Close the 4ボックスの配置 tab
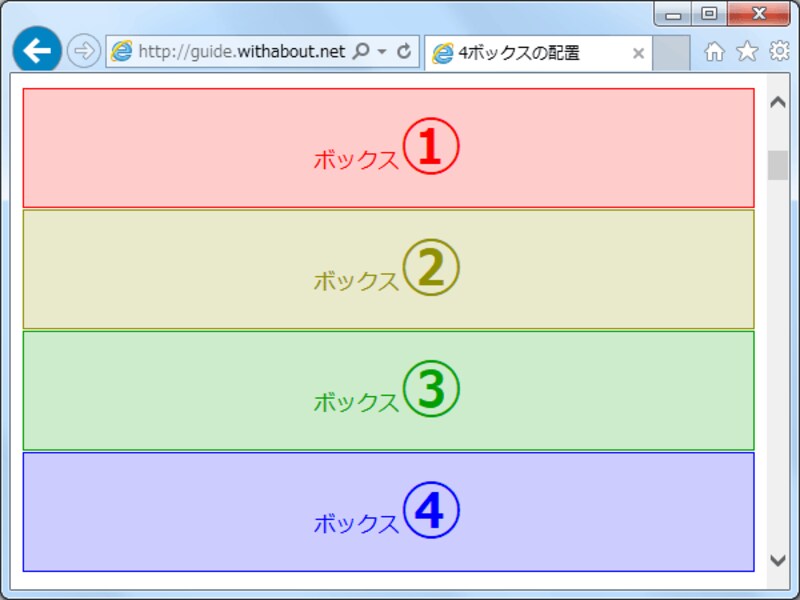 (x=638, y=53)
